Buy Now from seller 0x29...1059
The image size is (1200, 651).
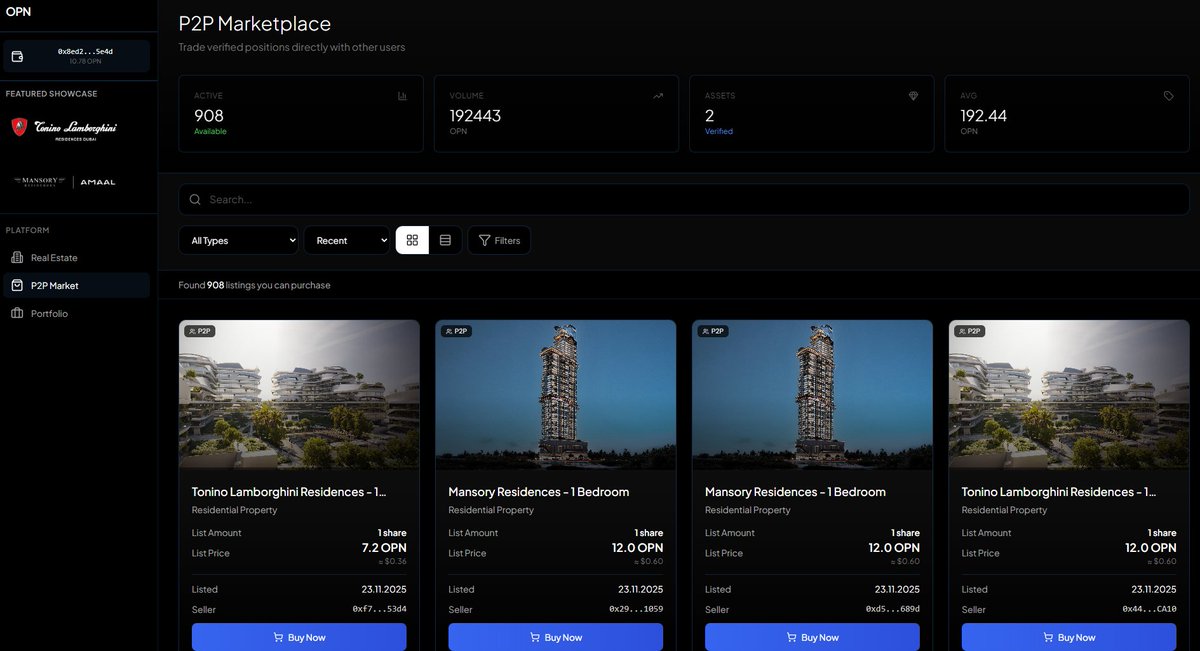click(x=555, y=637)
